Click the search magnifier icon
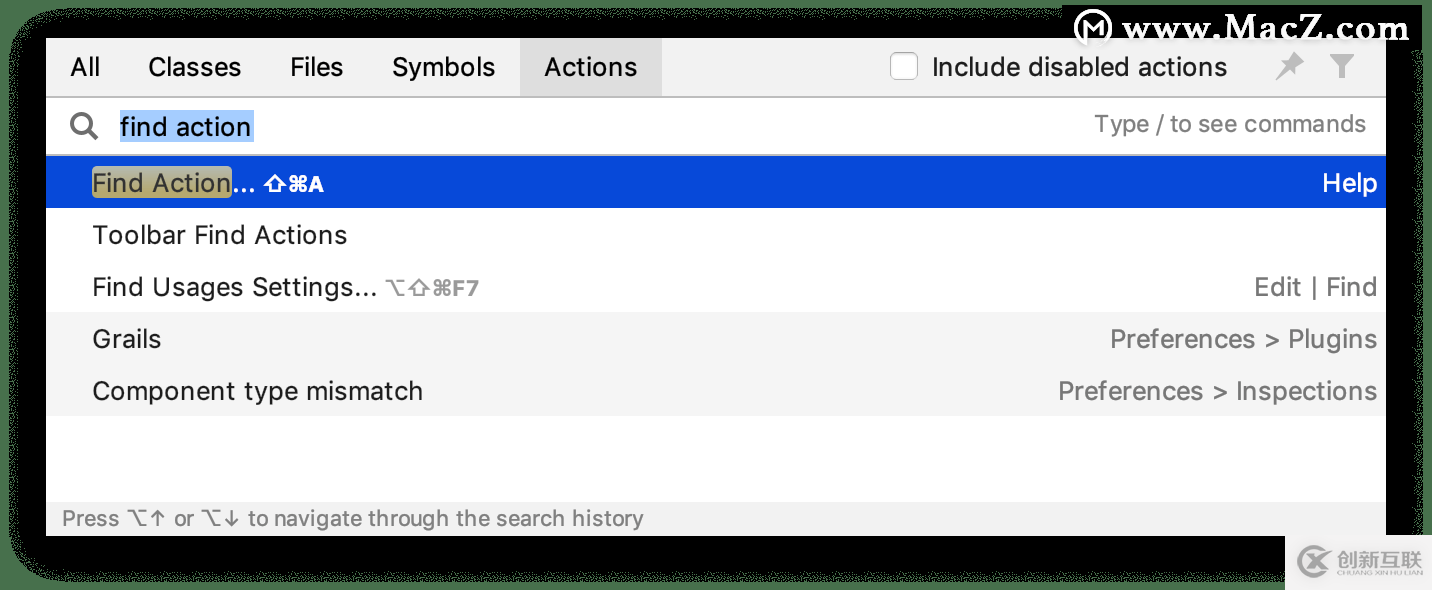 point(83,126)
